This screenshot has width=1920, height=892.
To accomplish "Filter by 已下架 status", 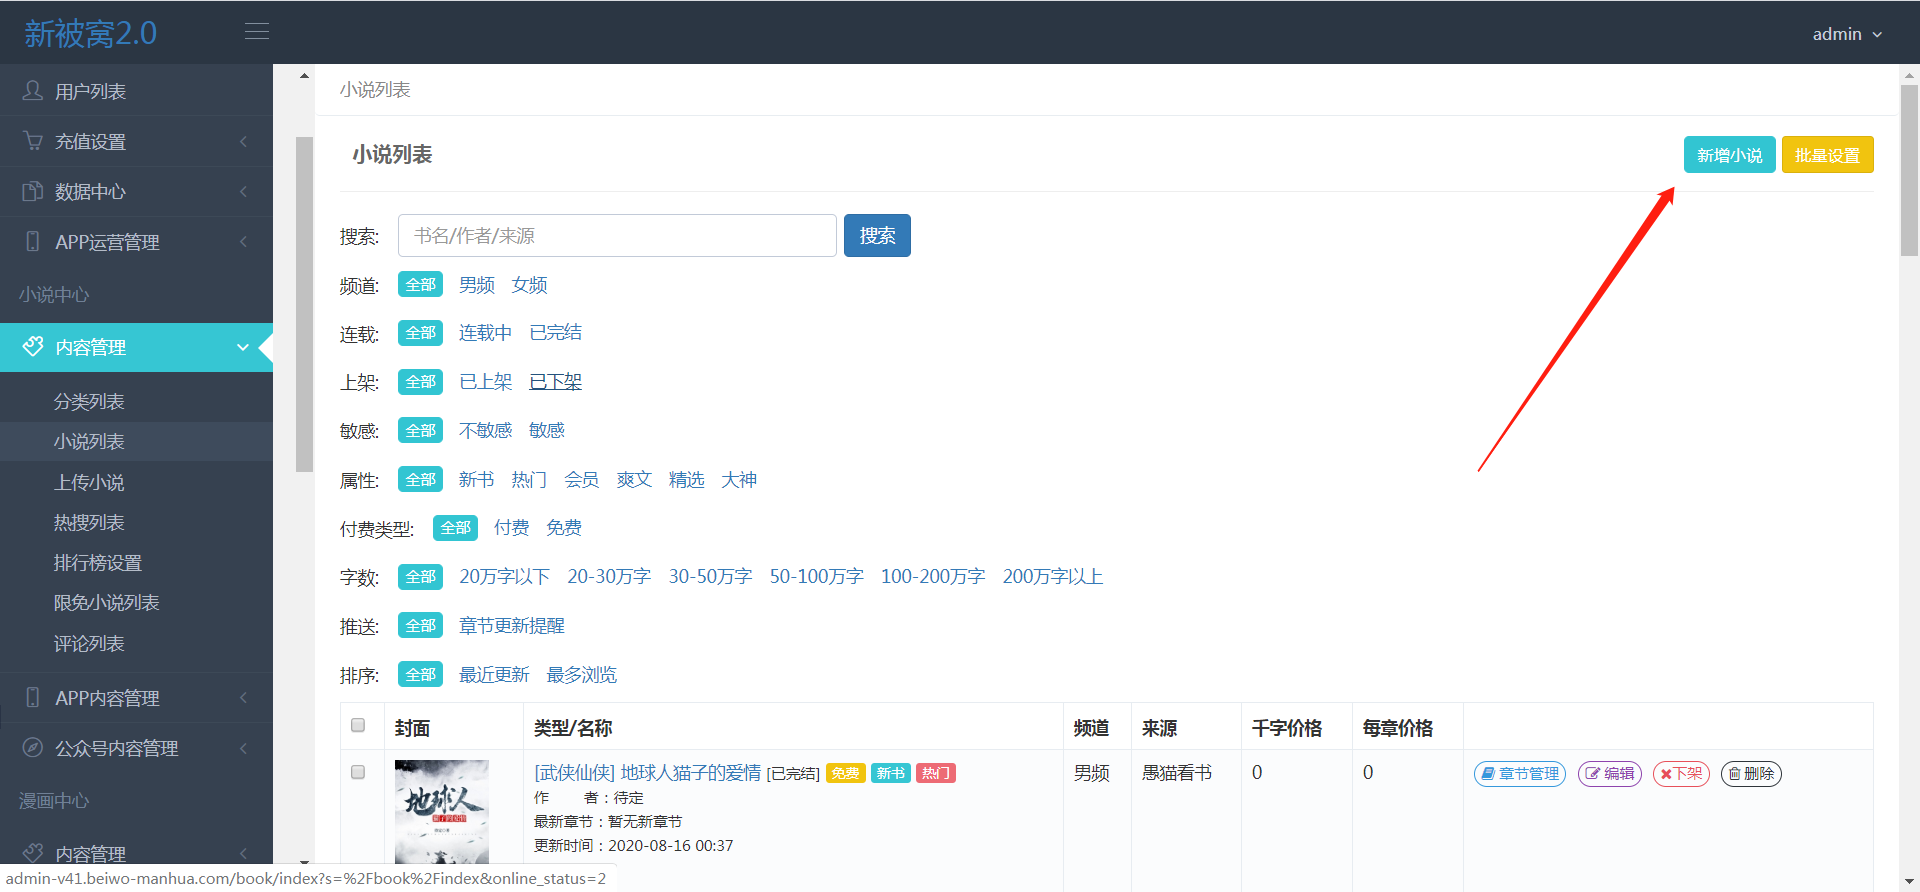I will coord(556,382).
